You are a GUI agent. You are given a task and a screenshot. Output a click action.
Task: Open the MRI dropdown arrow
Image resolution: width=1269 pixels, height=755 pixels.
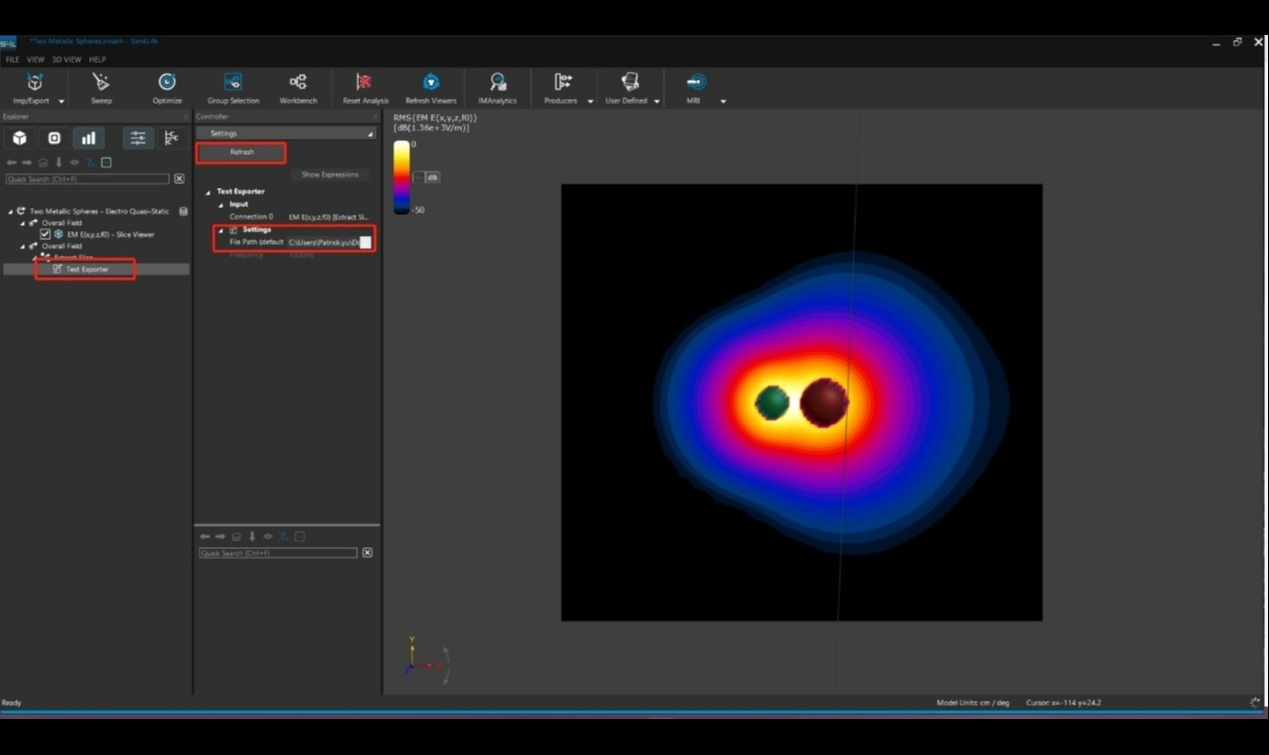[x=723, y=101]
